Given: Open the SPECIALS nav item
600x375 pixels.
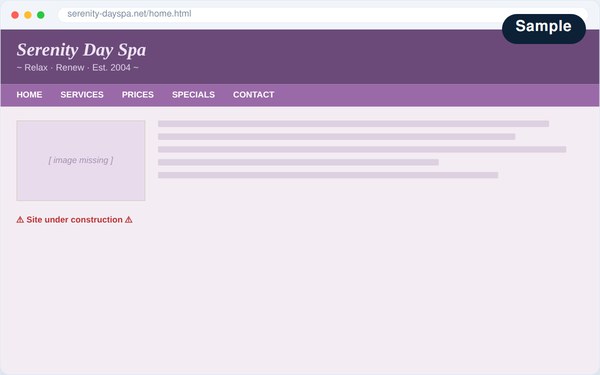Looking at the screenshot, I should [193, 95].
